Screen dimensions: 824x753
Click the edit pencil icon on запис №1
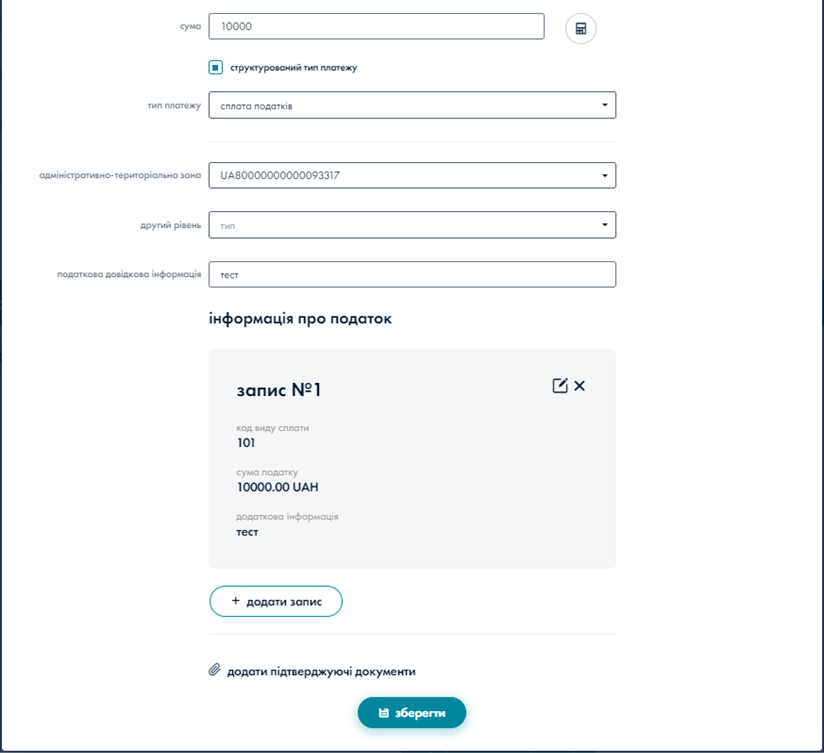click(x=560, y=384)
